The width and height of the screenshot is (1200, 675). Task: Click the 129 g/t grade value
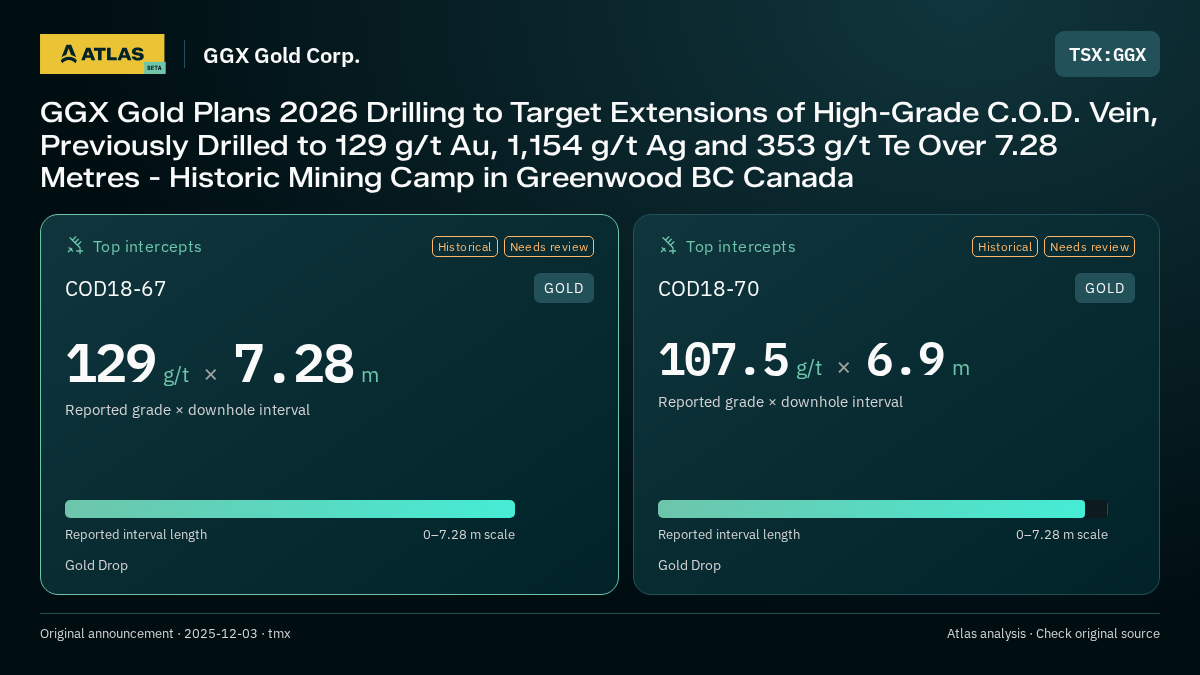(x=127, y=365)
